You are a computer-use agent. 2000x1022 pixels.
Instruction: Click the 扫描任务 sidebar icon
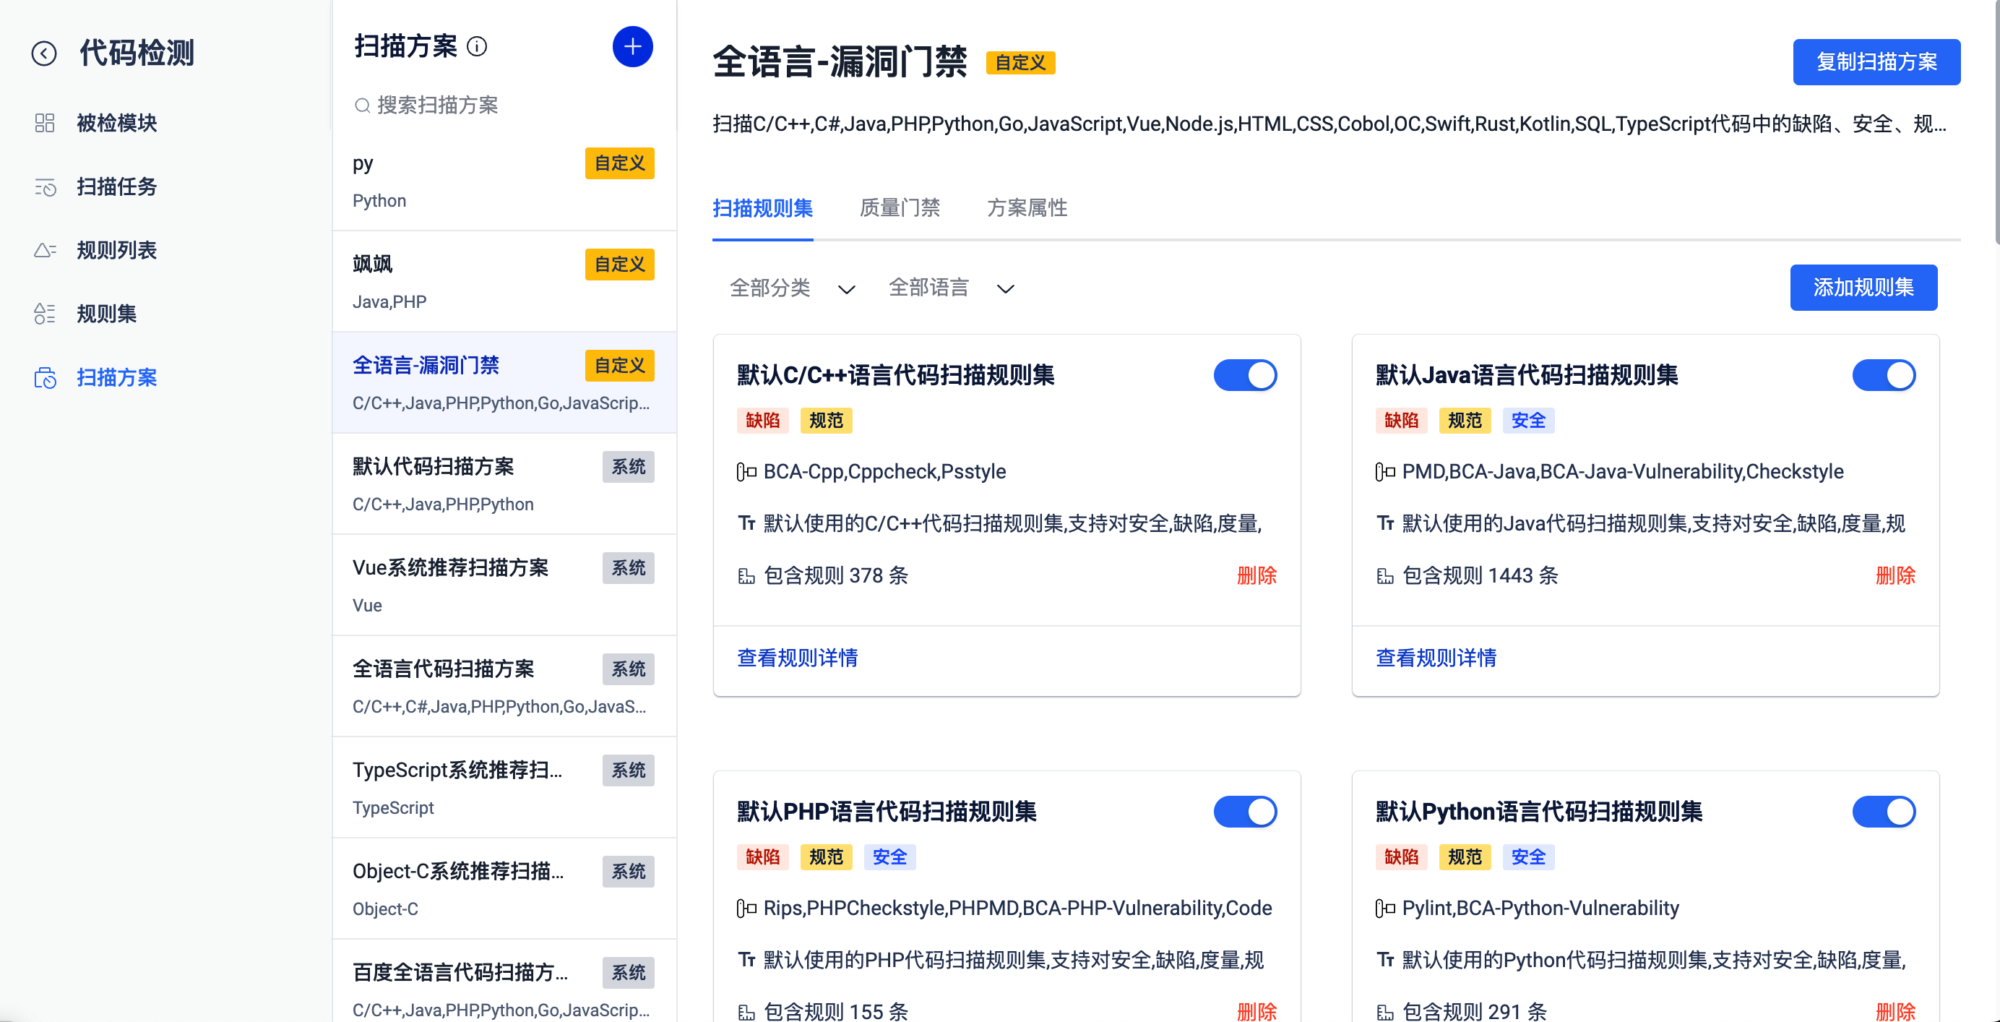click(x=45, y=187)
